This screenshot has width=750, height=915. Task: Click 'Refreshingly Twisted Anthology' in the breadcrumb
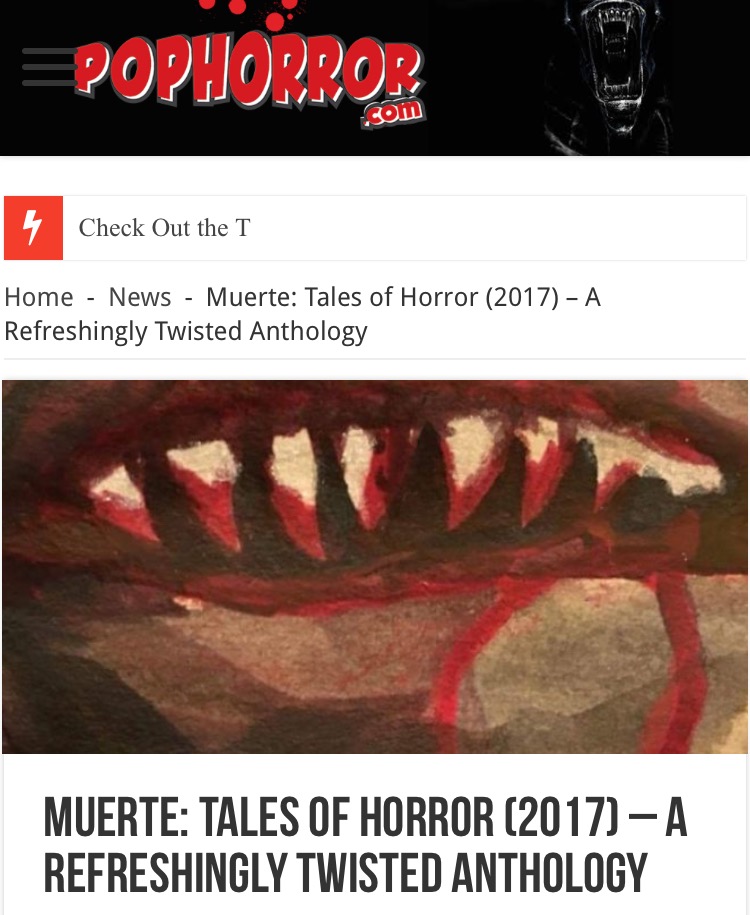pos(186,331)
